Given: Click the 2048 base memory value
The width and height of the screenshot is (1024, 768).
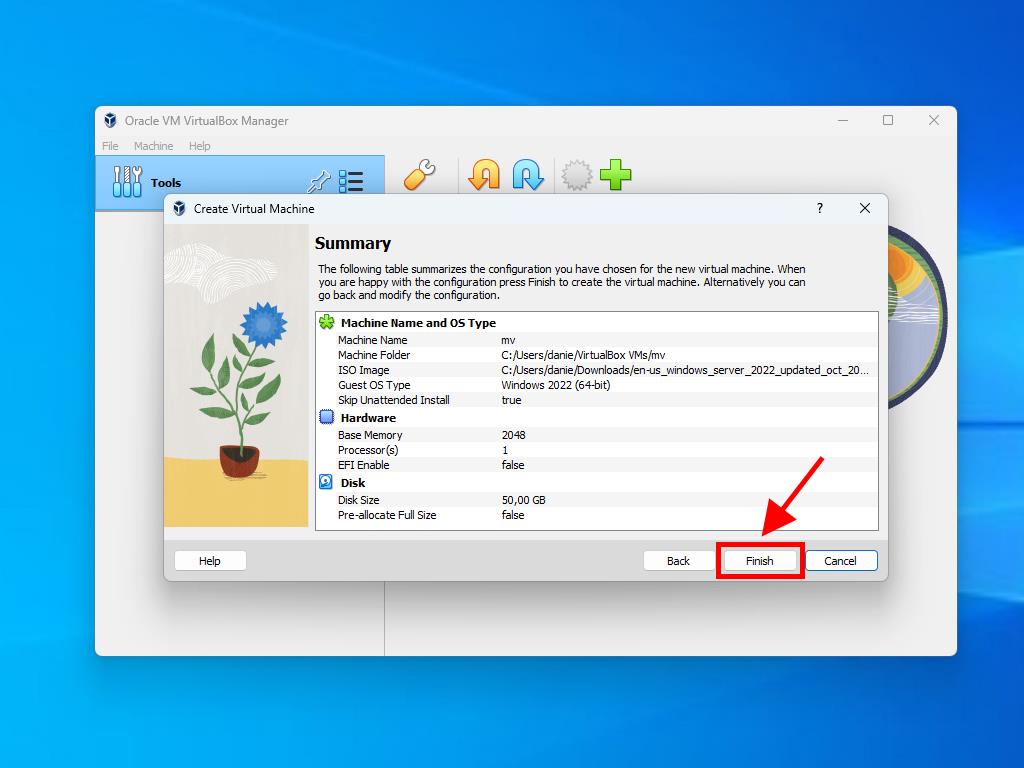Looking at the screenshot, I should point(513,435).
